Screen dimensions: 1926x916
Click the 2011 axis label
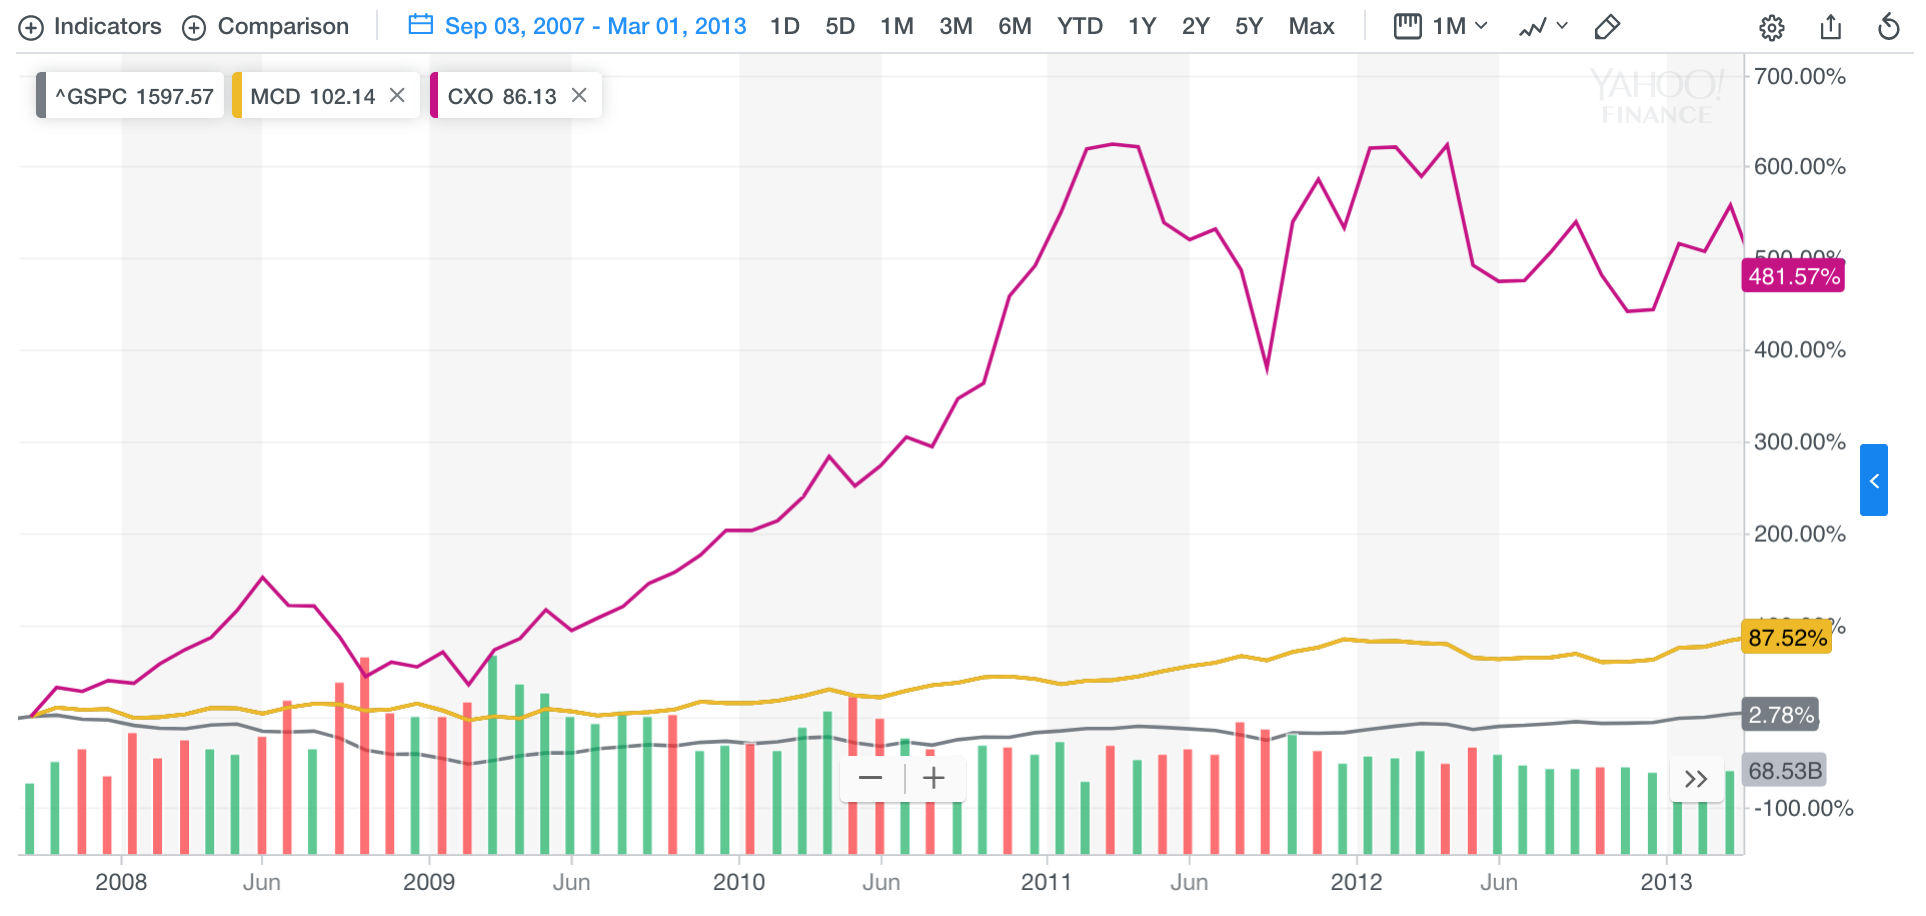click(1047, 882)
